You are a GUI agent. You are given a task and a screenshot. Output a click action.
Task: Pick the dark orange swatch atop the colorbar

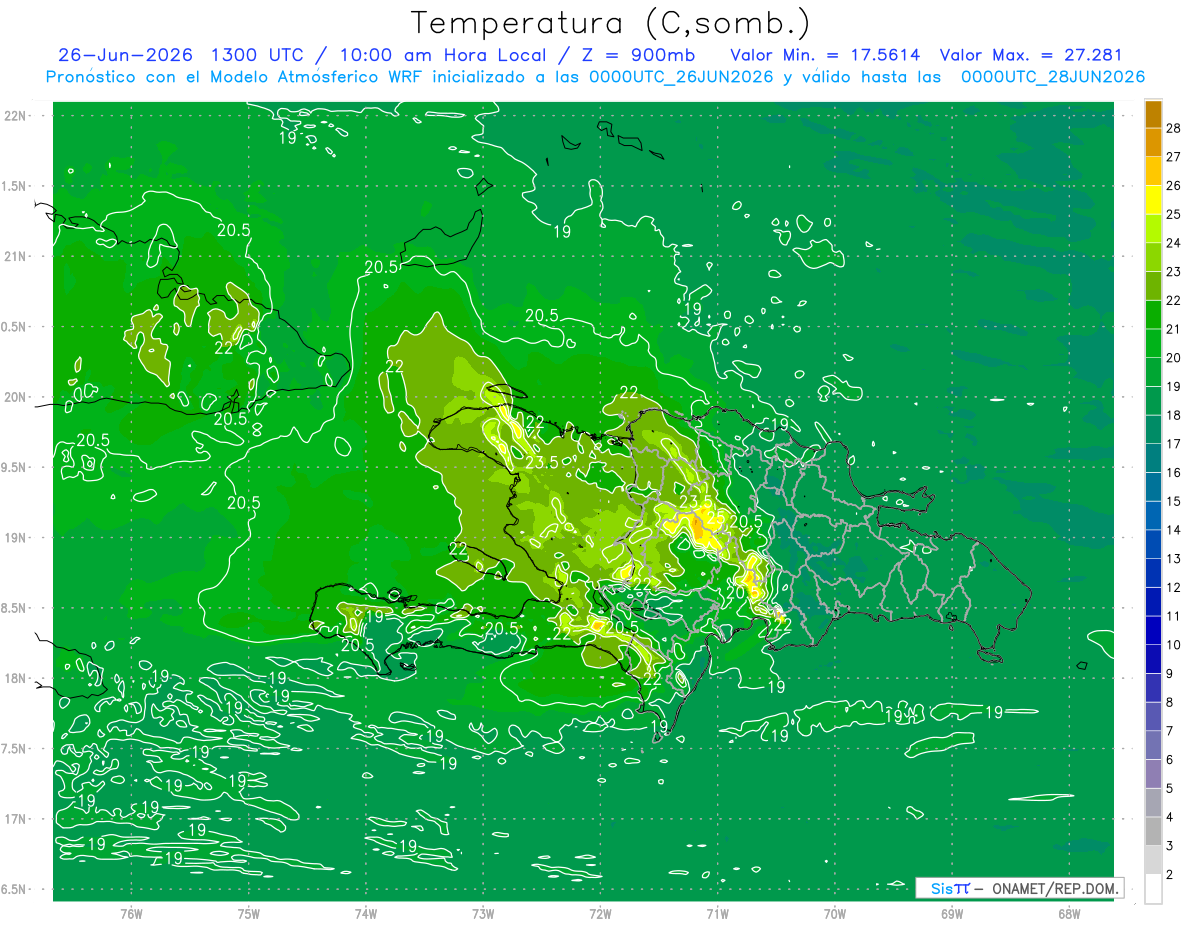pos(1153,113)
